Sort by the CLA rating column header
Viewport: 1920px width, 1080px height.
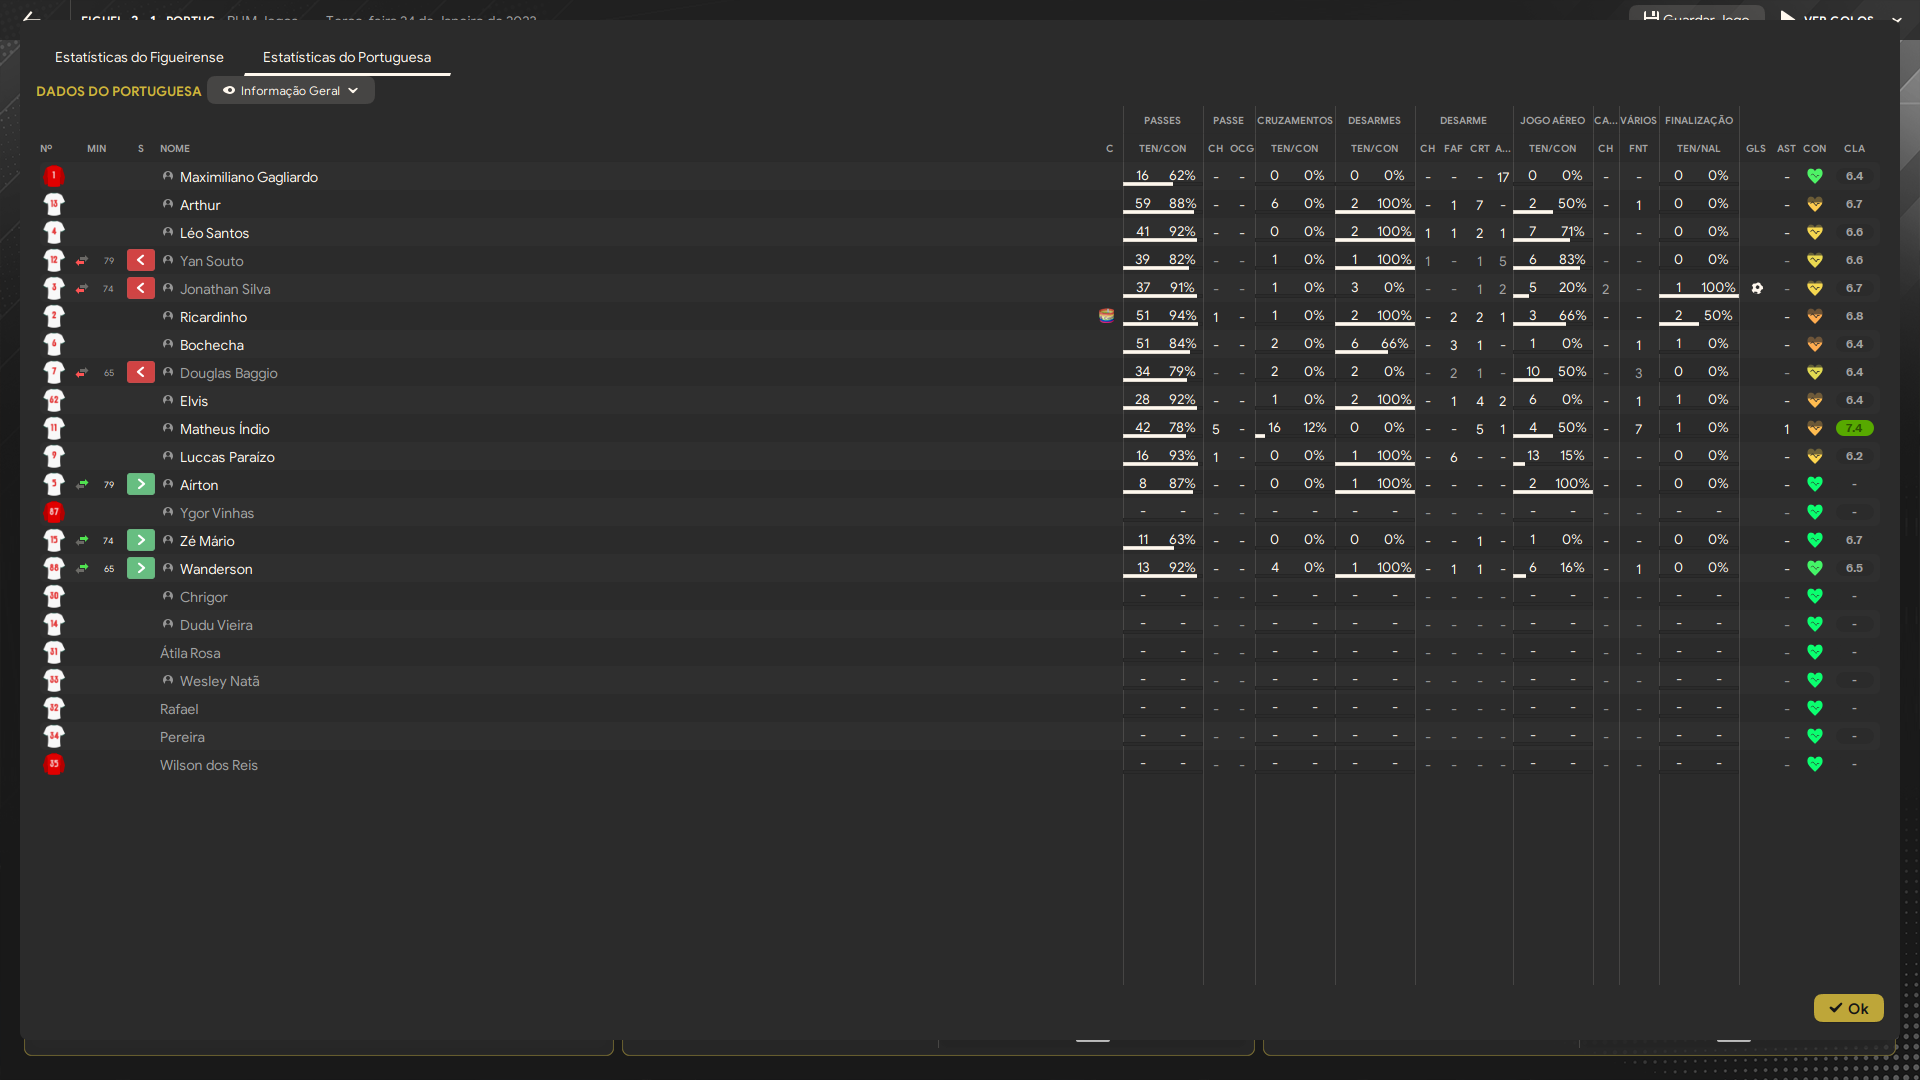(1854, 148)
